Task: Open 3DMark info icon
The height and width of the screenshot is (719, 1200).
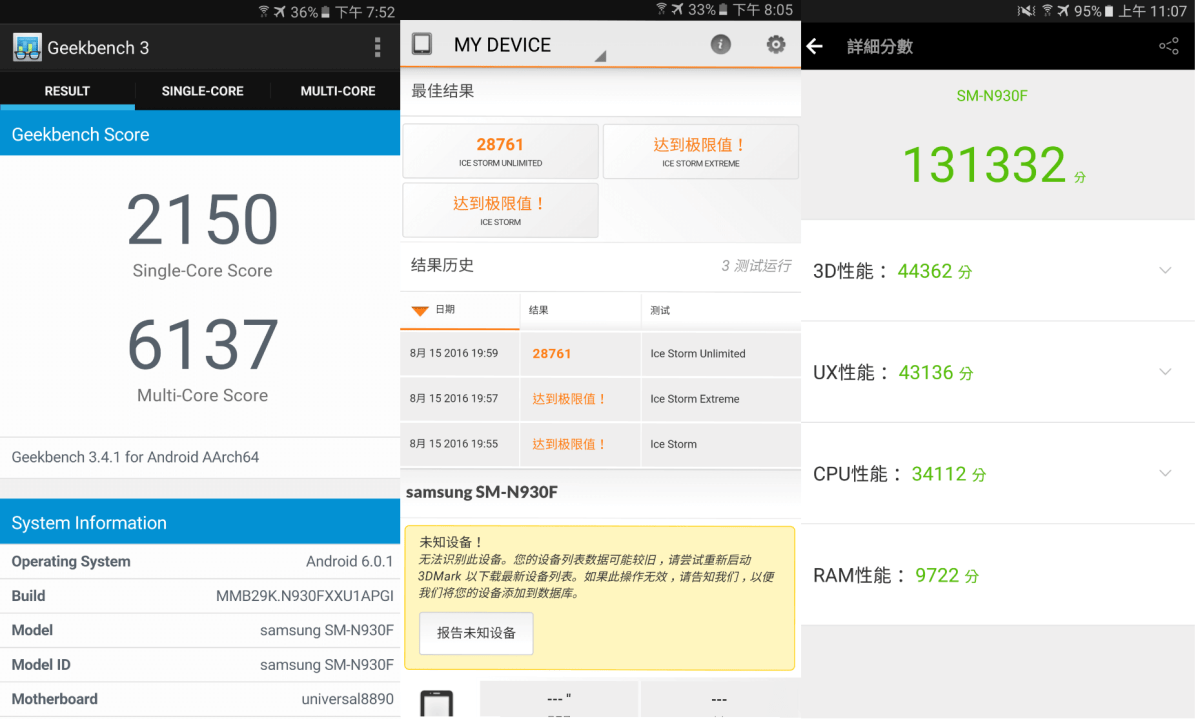Action: click(720, 44)
